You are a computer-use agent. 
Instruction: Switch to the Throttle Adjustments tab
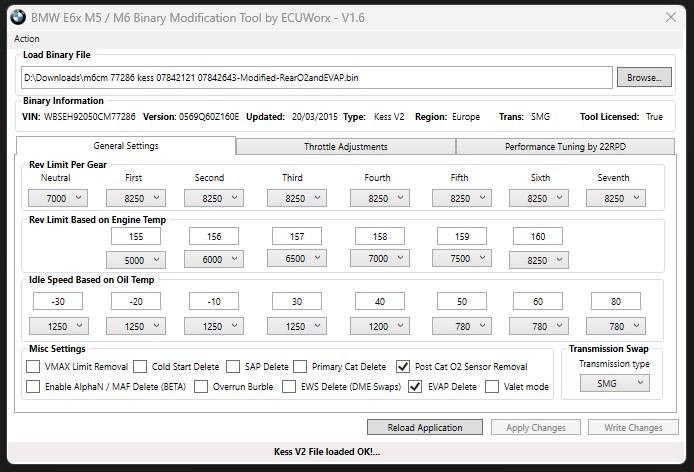coord(345,146)
